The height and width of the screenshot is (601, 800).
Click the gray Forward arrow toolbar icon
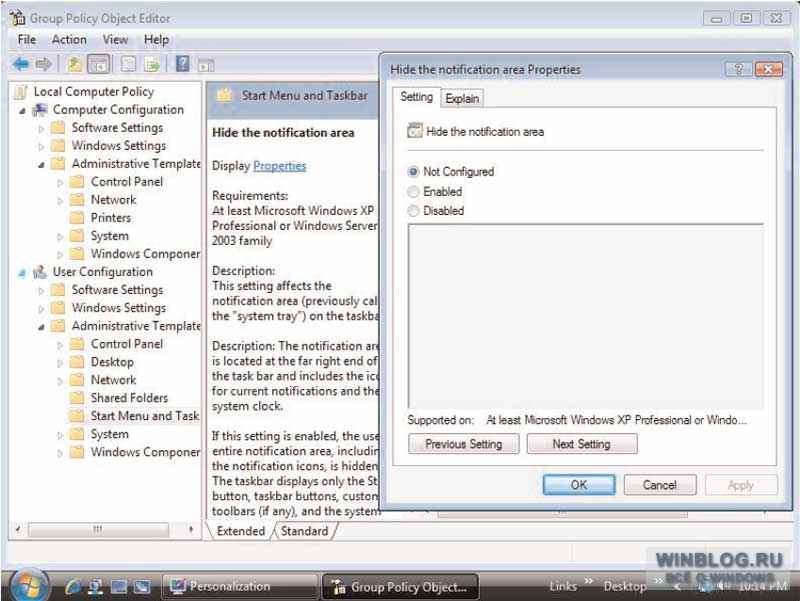click(x=43, y=64)
